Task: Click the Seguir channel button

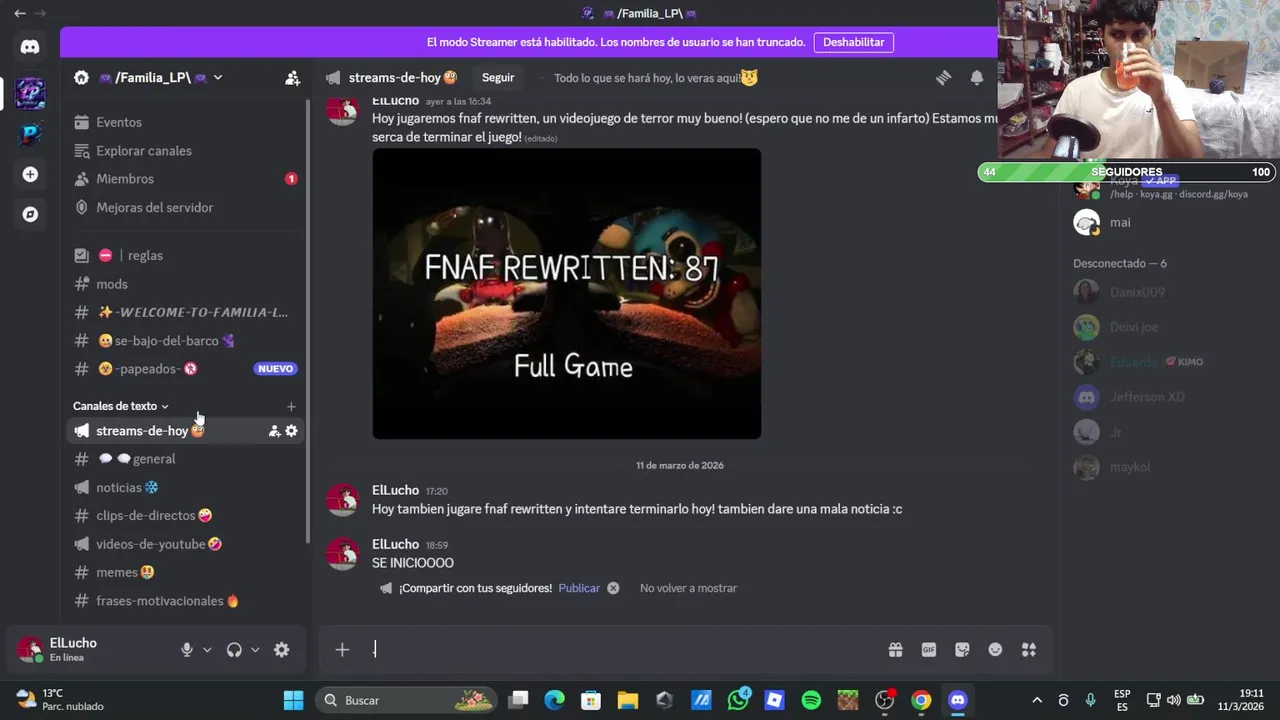Action: pos(498,78)
